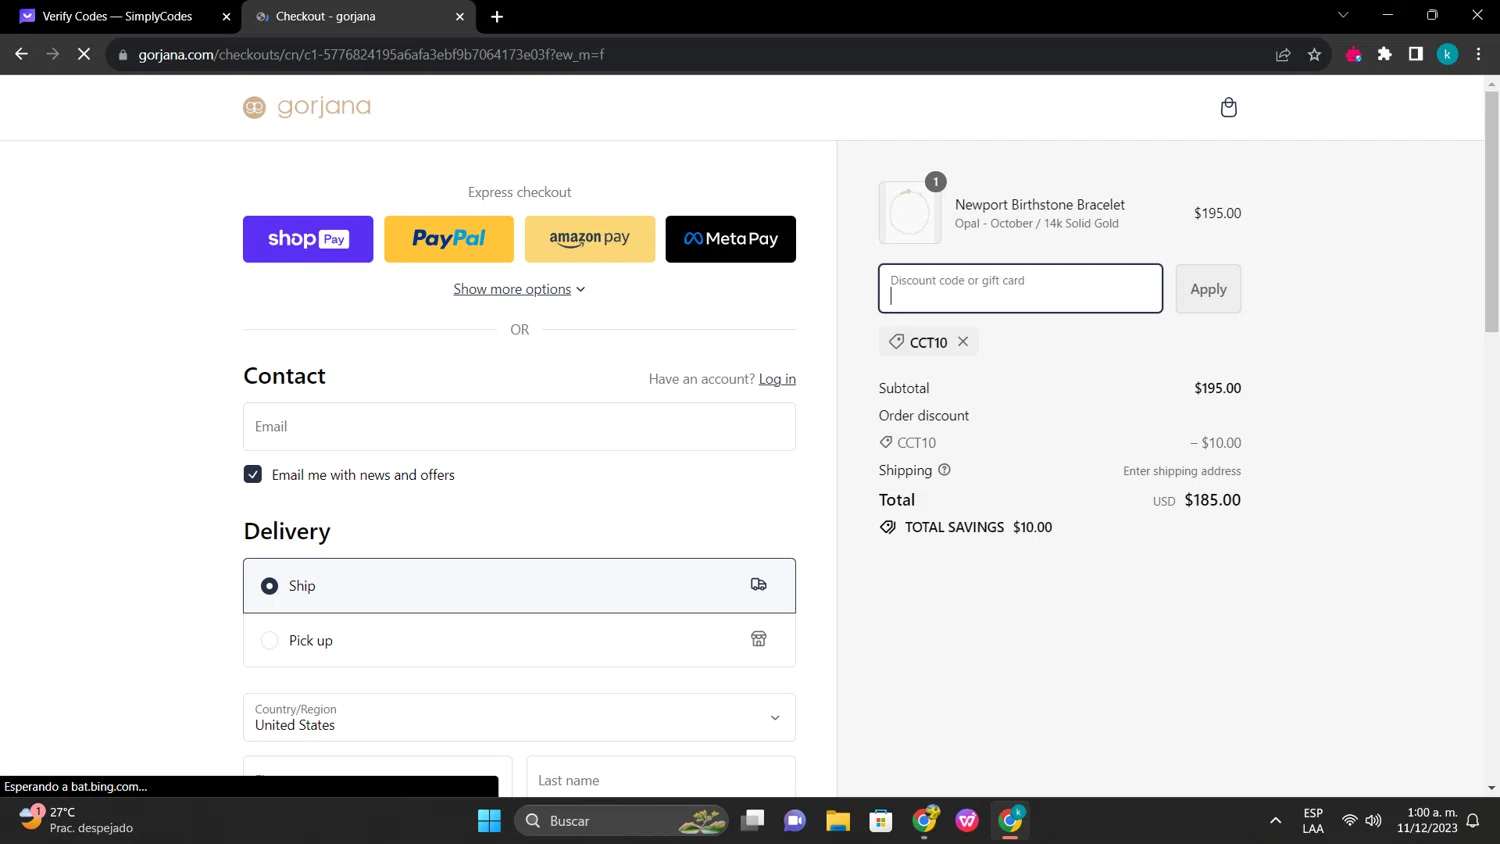Click the Total $185.00 amount
The height and width of the screenshot is (844, 1500).
[1212, 500]
